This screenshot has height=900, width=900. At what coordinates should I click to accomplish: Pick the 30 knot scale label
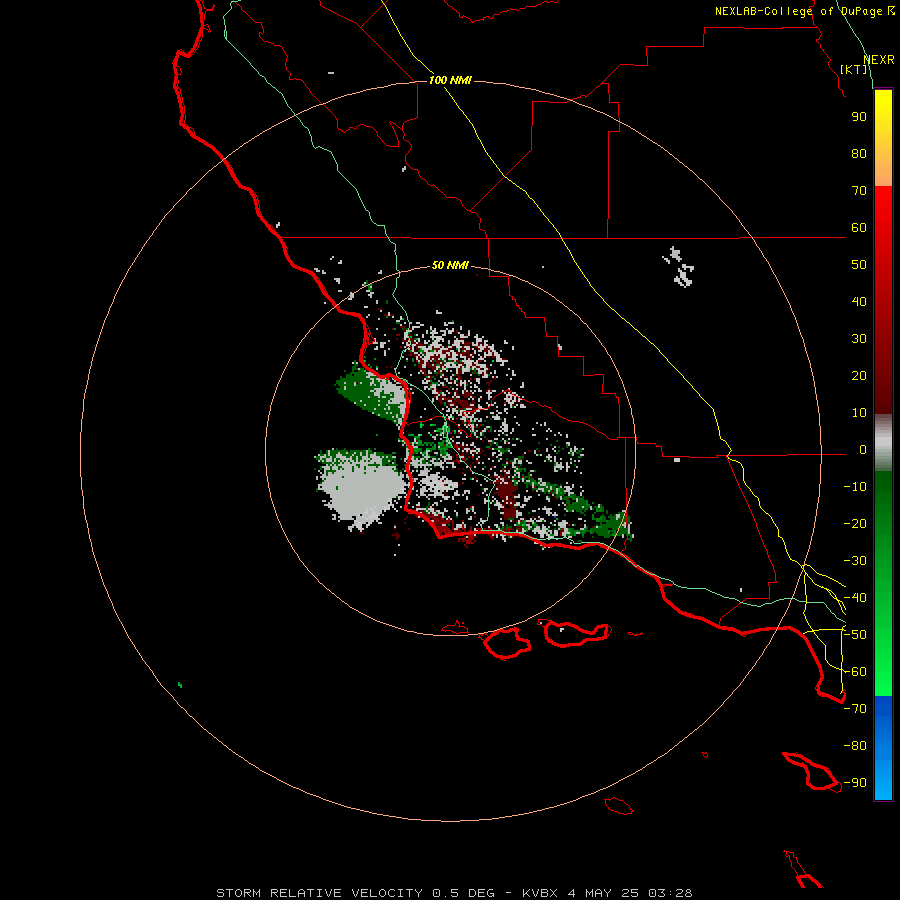coord(859,339)
